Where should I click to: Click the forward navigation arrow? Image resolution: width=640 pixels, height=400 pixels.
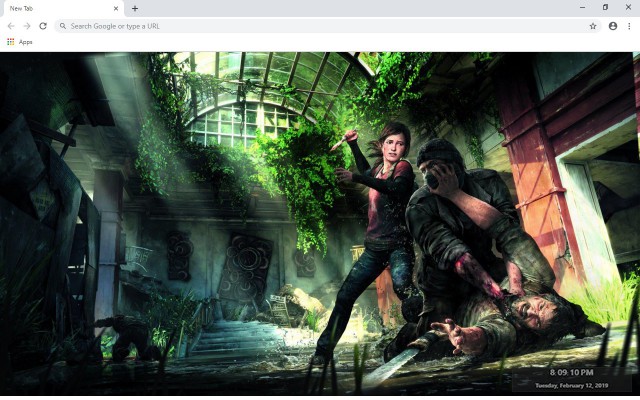27,26
